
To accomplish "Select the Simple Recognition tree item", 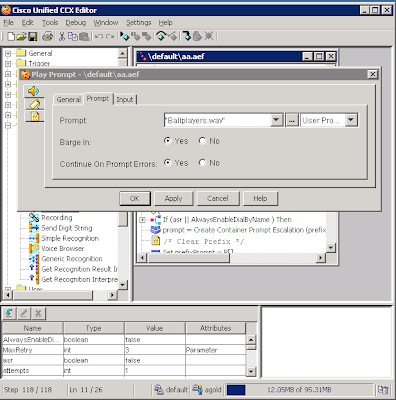I will point(70,238).
